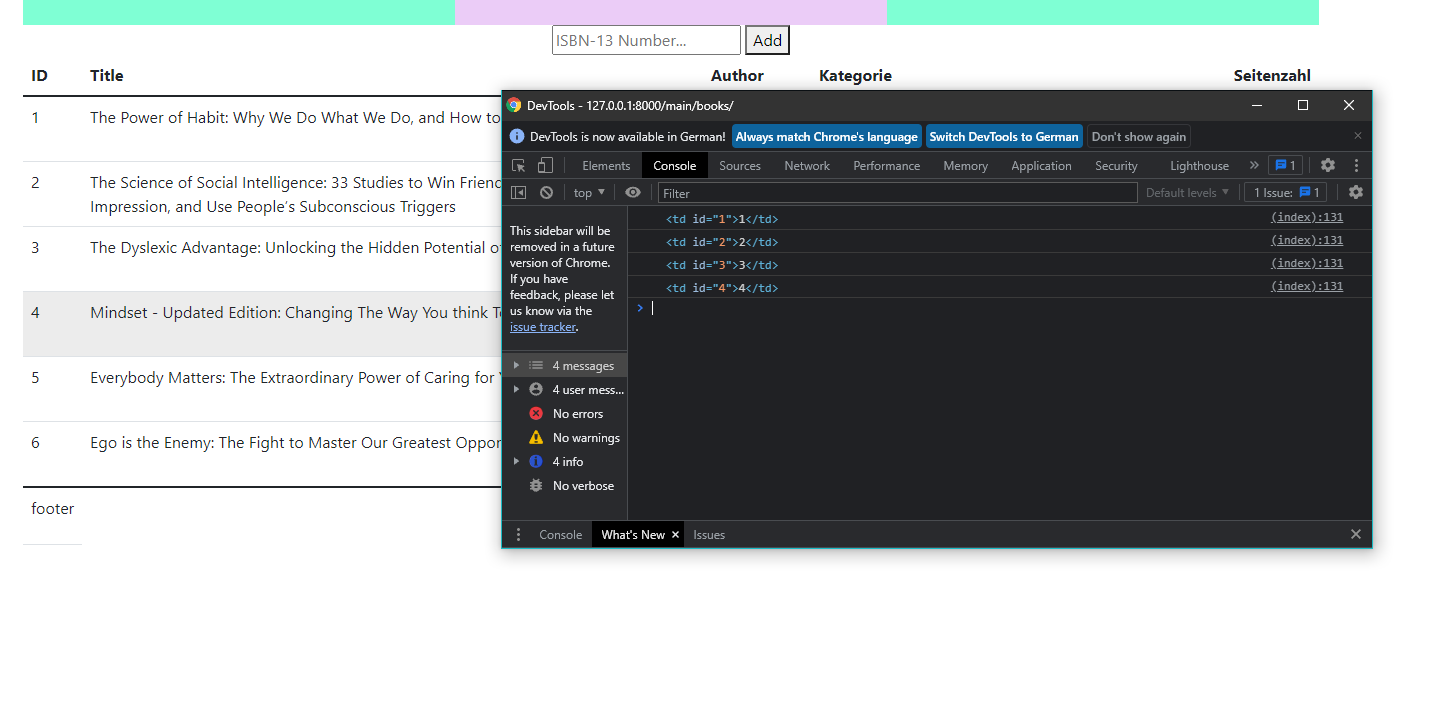Click the yellow warning triangle icon
Viewport: 1452px width, 702px height.
pos(536,438)
